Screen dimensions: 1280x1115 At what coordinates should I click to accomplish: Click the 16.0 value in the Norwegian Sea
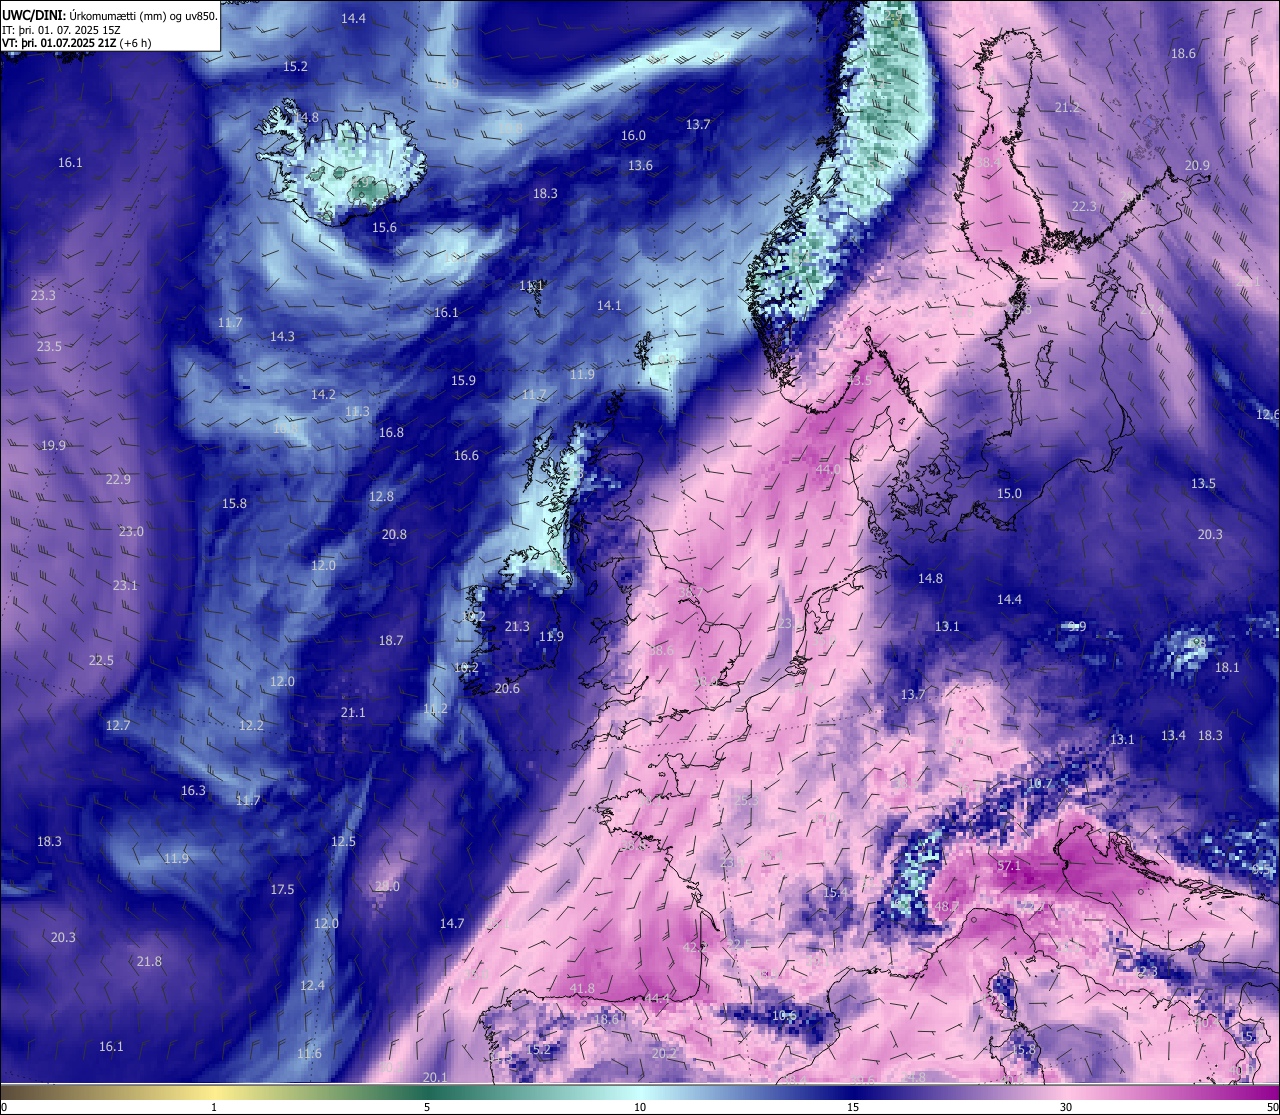[633, 135]
